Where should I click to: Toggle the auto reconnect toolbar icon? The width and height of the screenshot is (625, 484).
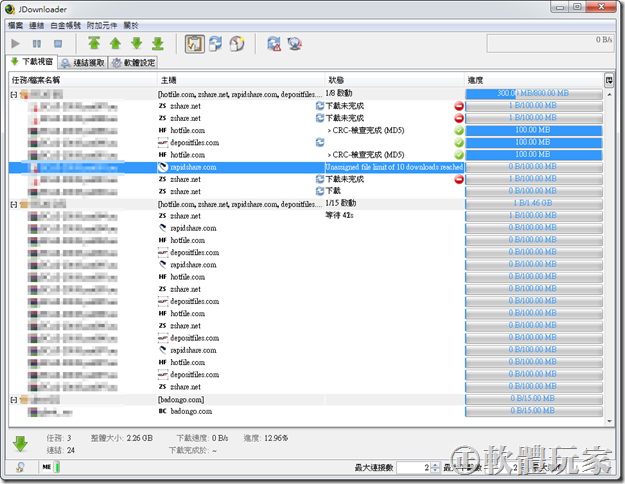click(216, 43)
